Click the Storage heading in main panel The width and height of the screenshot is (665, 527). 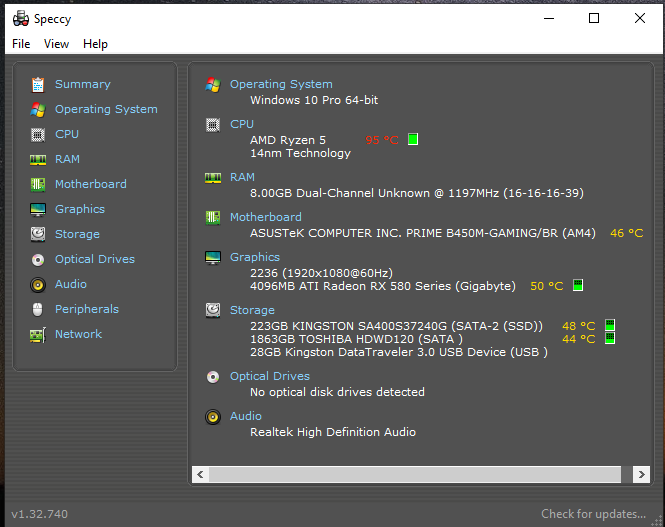[x=252, y=310]
